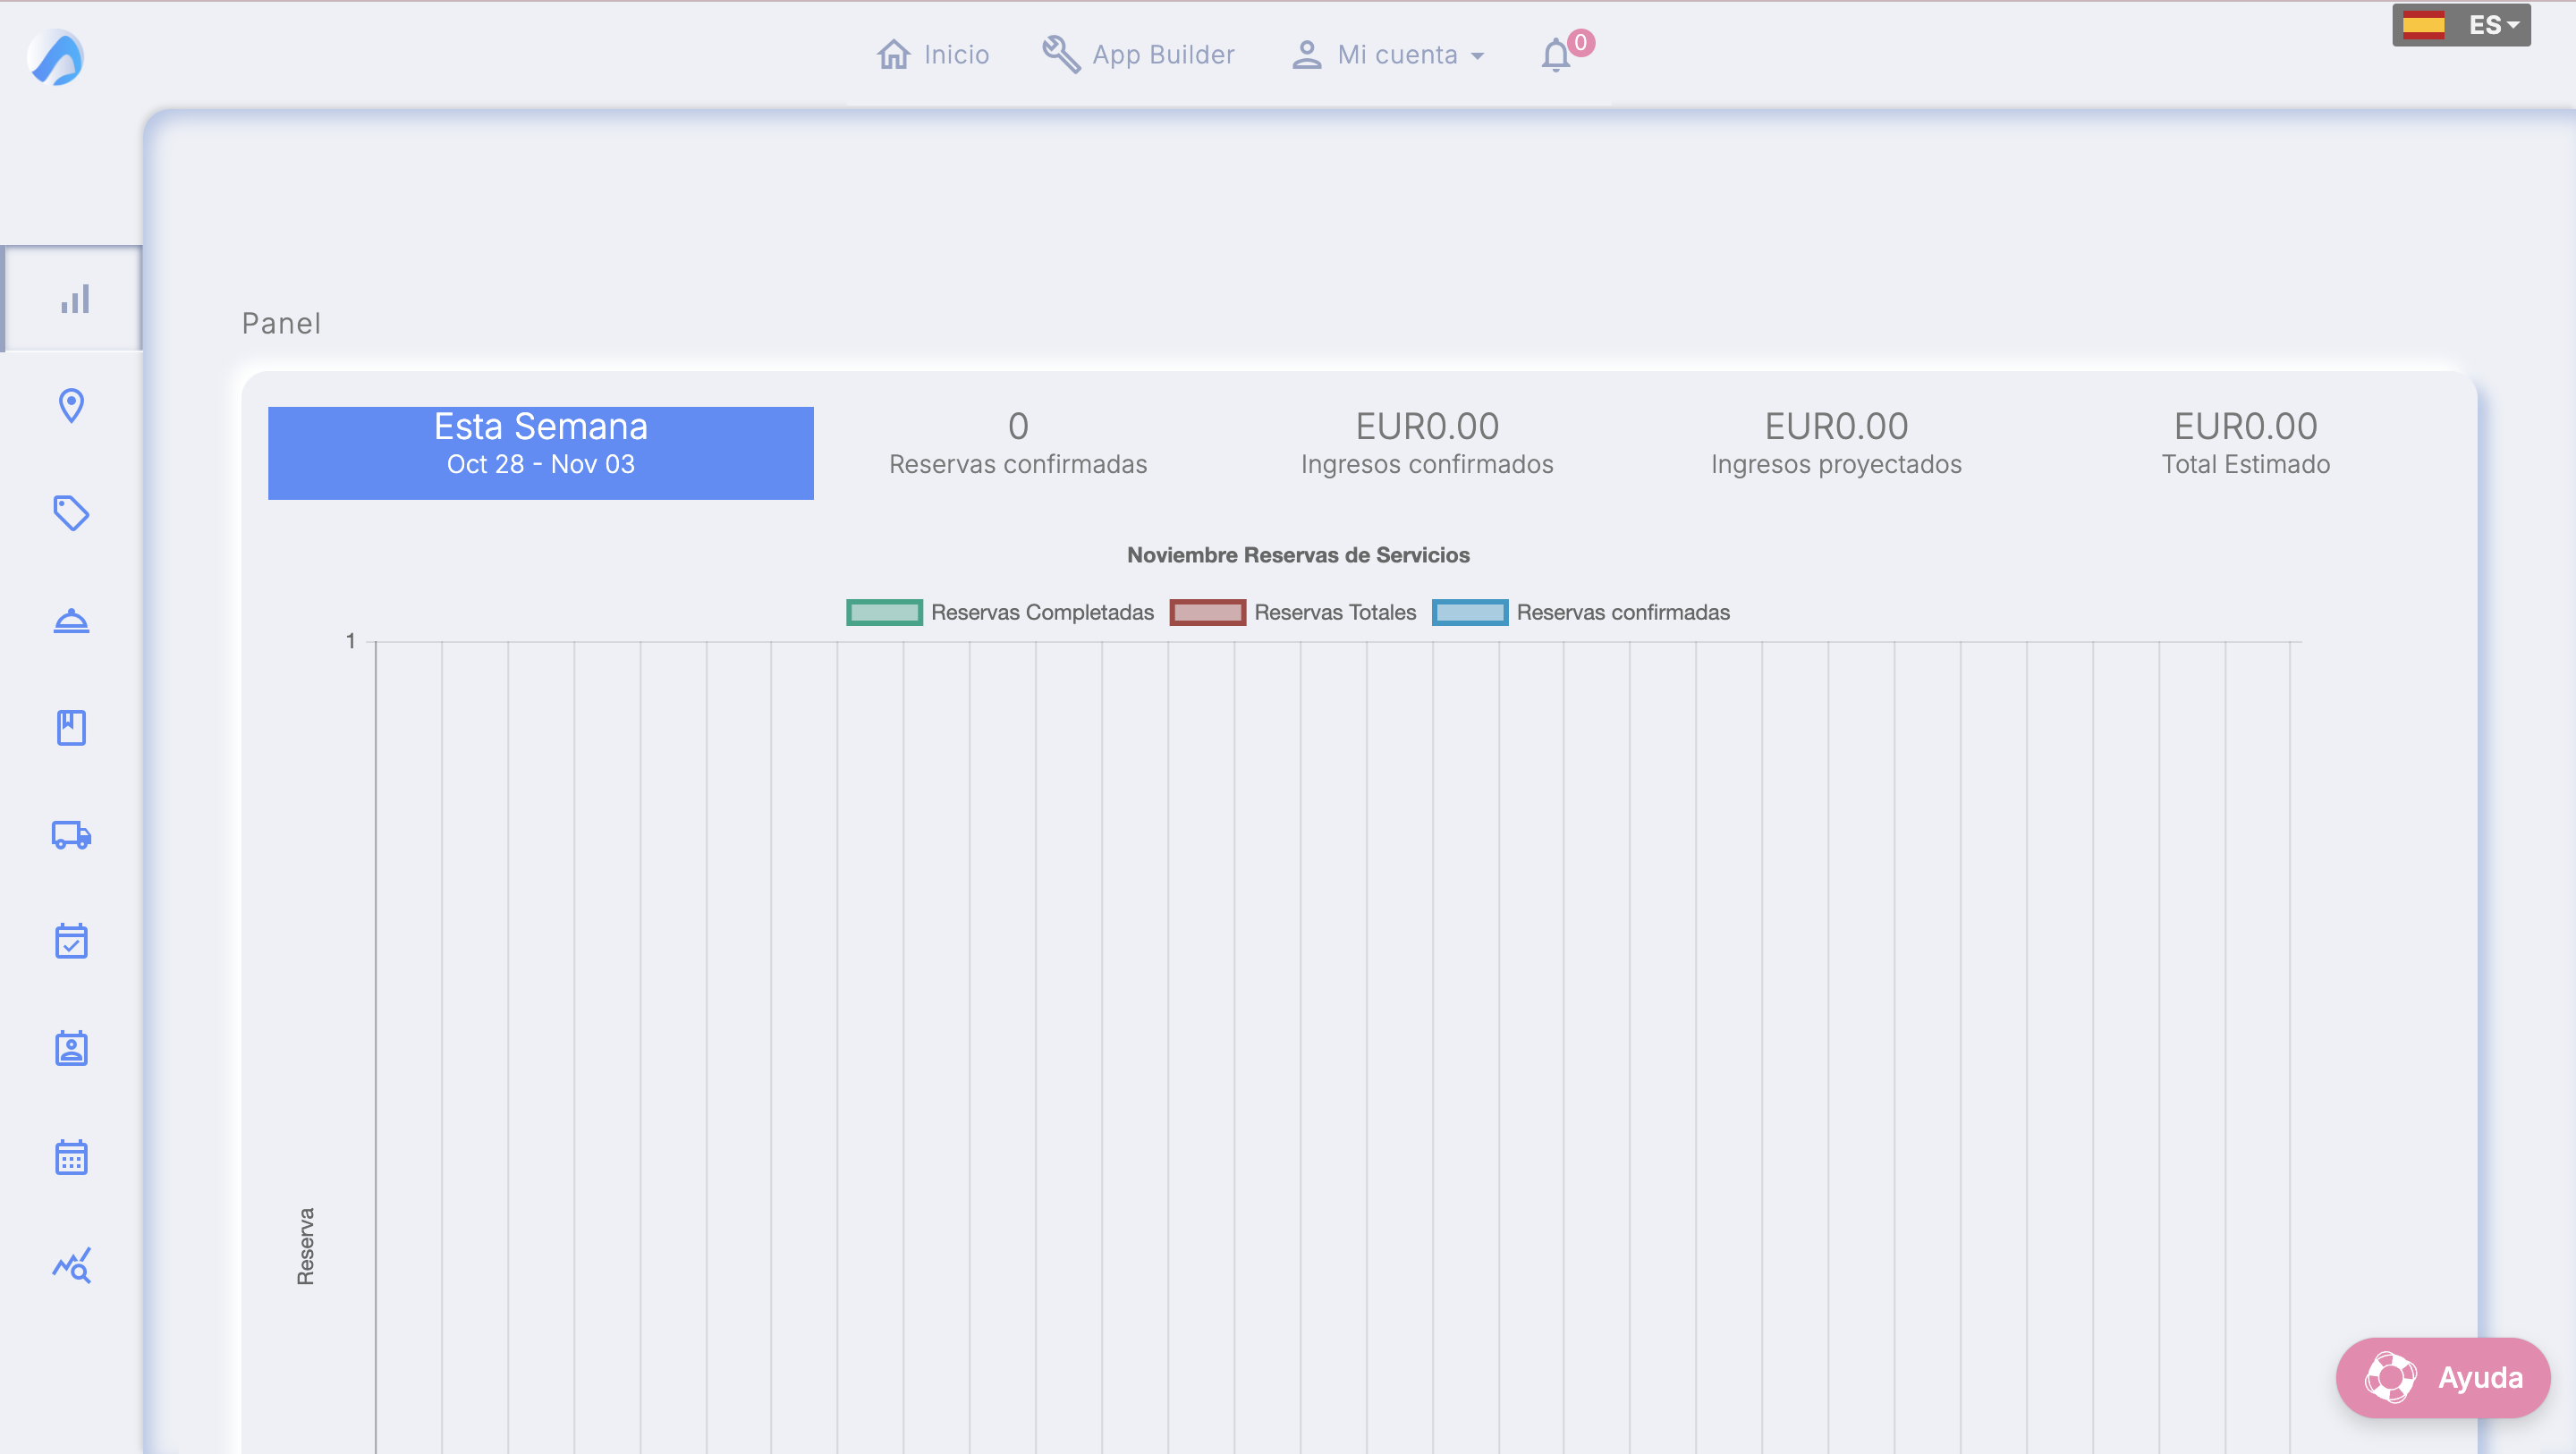The height and width of the screenshot is (1454, 2576).
Task: Select the Esta Semana period tile
Action: (x=541, y=453)
